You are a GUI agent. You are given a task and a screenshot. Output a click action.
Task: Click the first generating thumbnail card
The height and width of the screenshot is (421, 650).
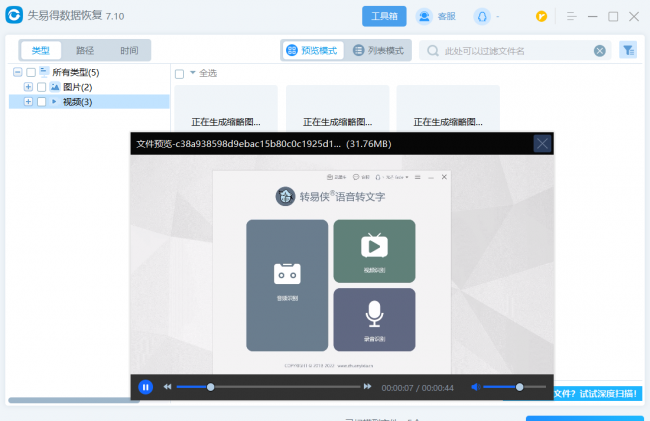tap(226, 109)
